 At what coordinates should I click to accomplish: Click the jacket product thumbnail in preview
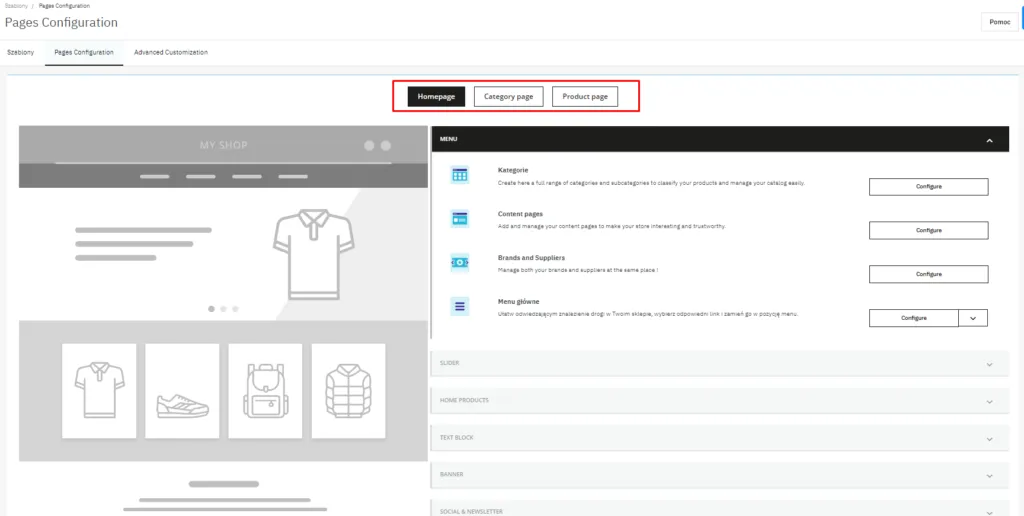(348, 390)
